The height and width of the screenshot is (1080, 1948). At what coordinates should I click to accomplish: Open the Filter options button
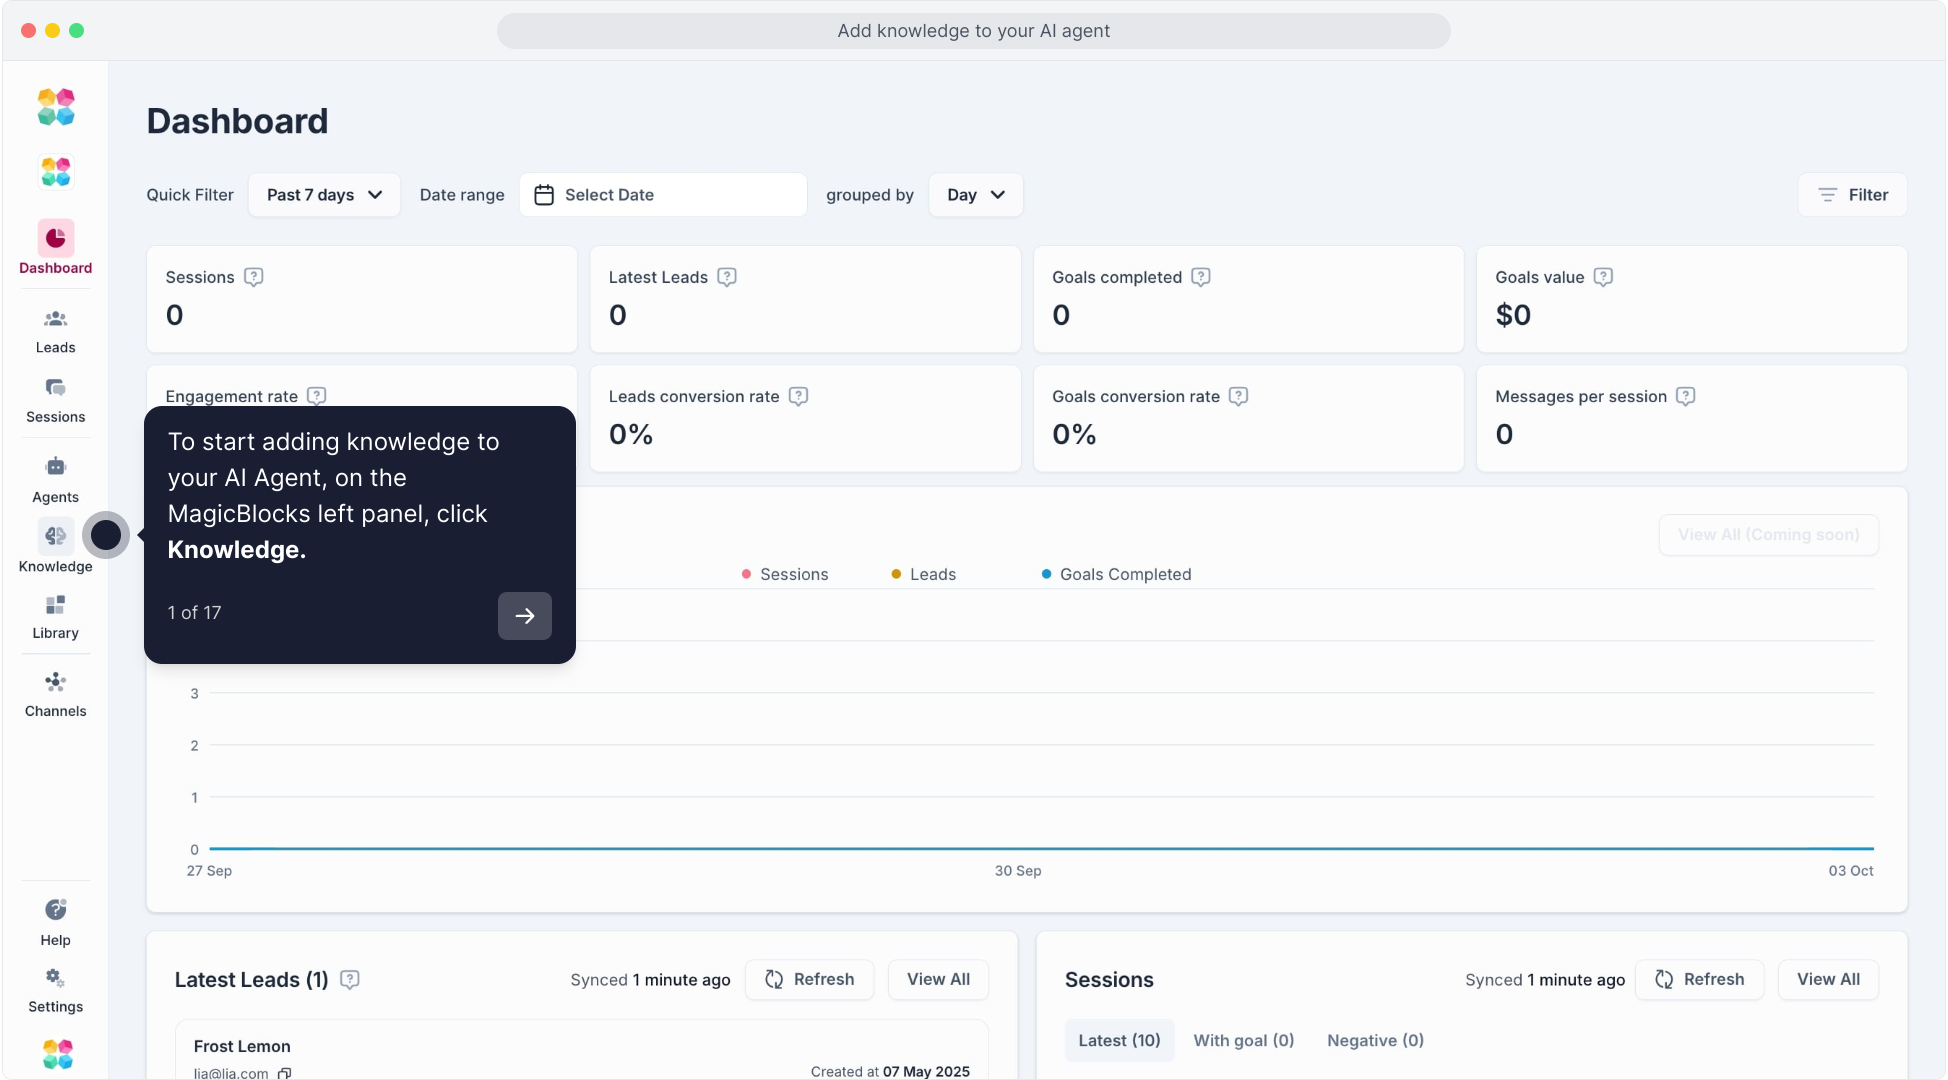click(1852, 195)
